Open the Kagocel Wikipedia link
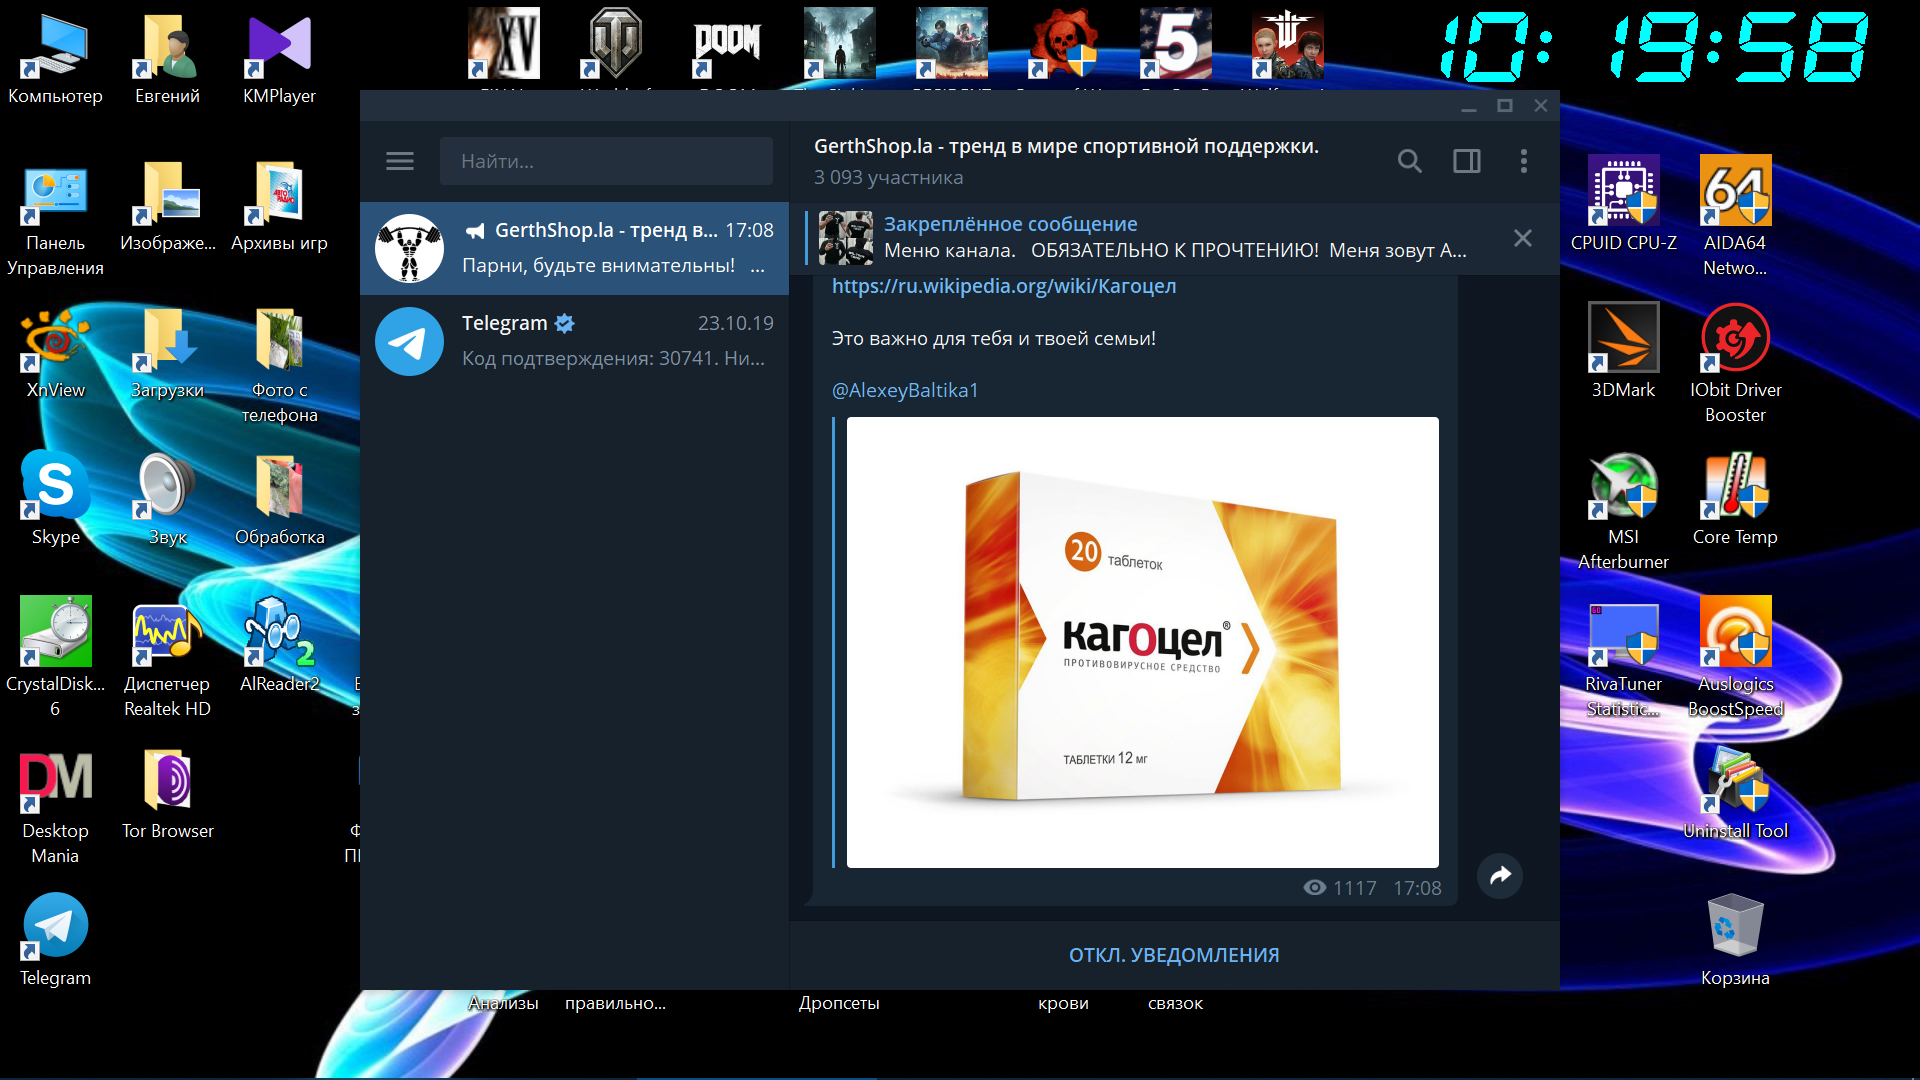 [1003, 286]
